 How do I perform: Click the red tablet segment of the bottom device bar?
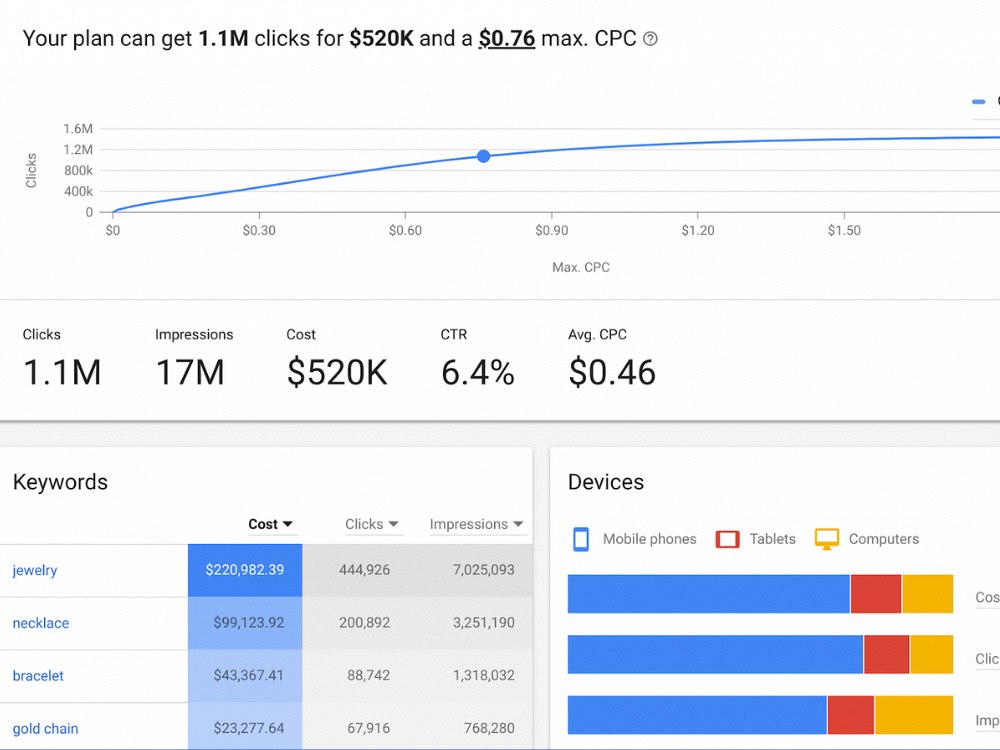[x=851, y=715]
